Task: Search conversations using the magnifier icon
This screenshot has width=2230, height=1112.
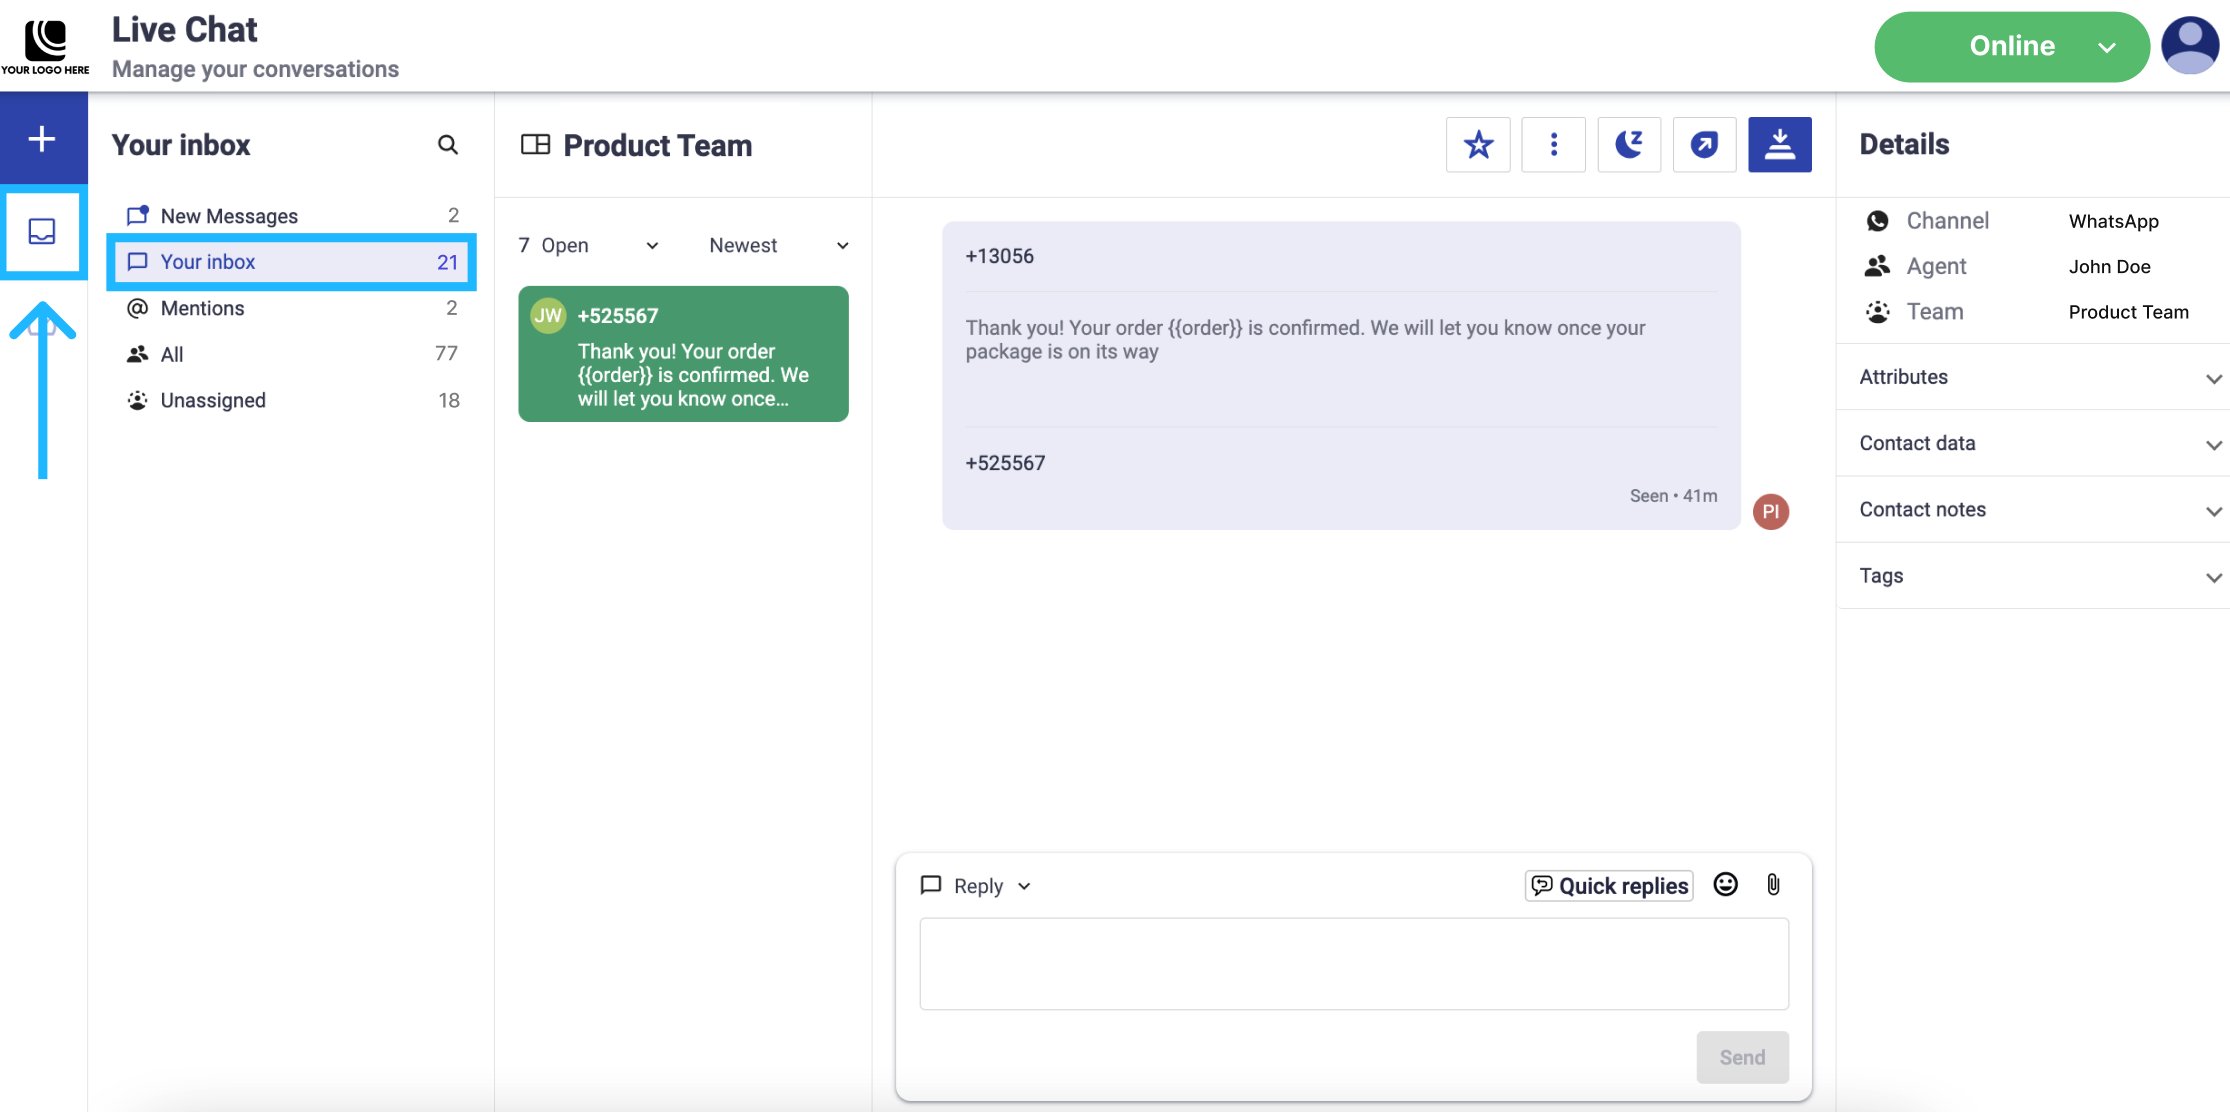Action: (447, 145)
